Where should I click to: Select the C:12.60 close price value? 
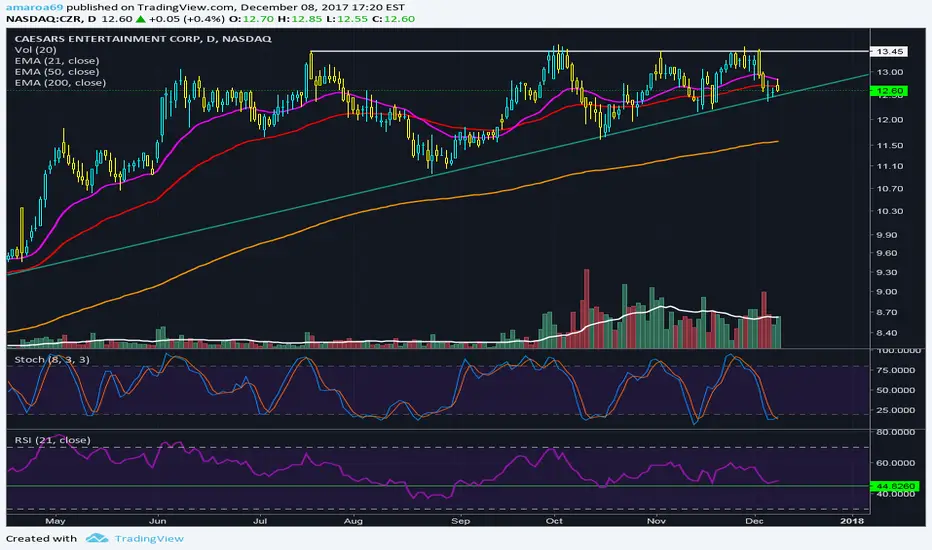point(393,19)
